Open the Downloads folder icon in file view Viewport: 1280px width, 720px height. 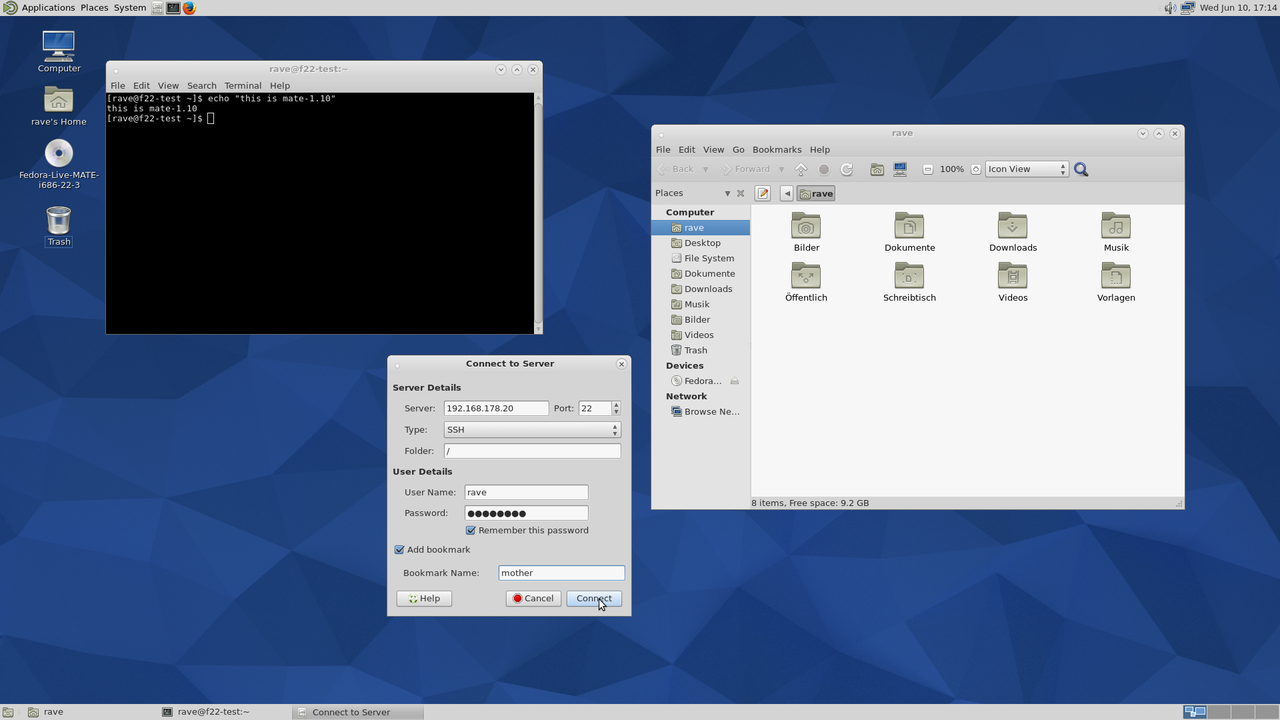(1012, 227)
